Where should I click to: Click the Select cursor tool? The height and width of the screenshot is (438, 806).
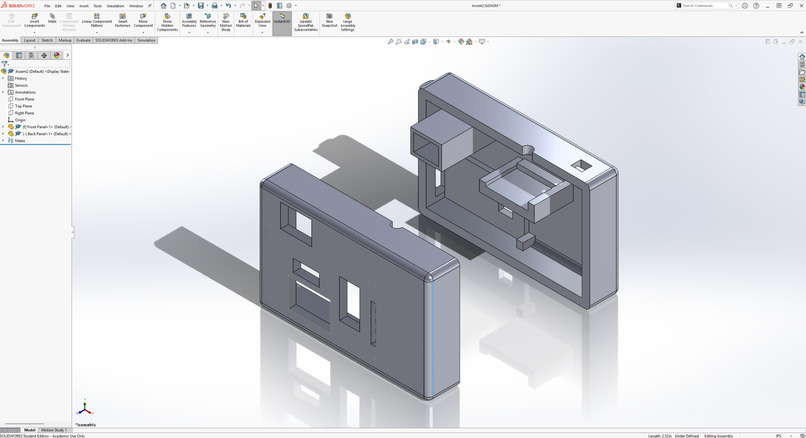256,6
